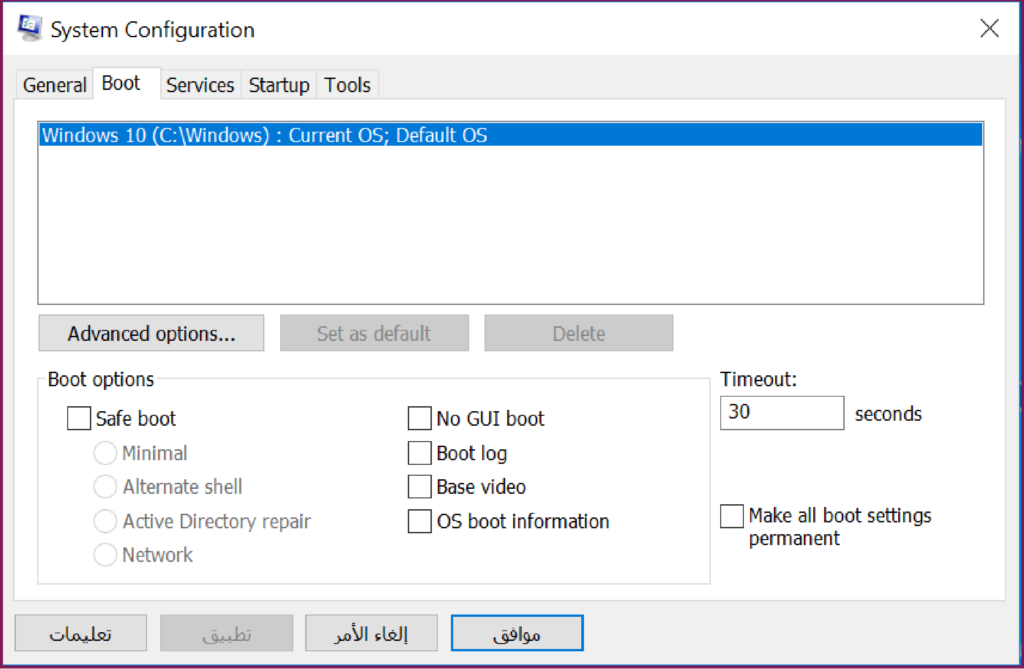Select the Windows 10 (C:\Windows) boot entry

(x=511, y=135)
